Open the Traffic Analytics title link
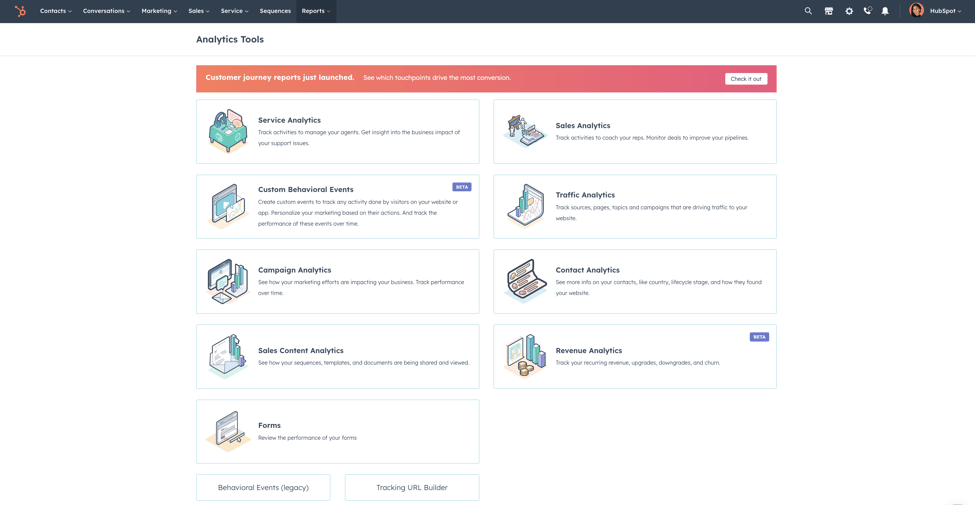The image size is (975, 505). 585,195
